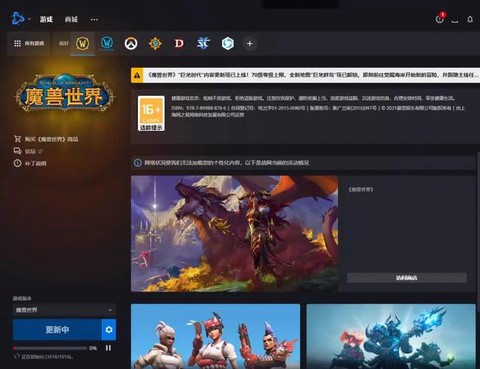
Task: Open the 所有游戏 all games grid
Action: point(29,43)
